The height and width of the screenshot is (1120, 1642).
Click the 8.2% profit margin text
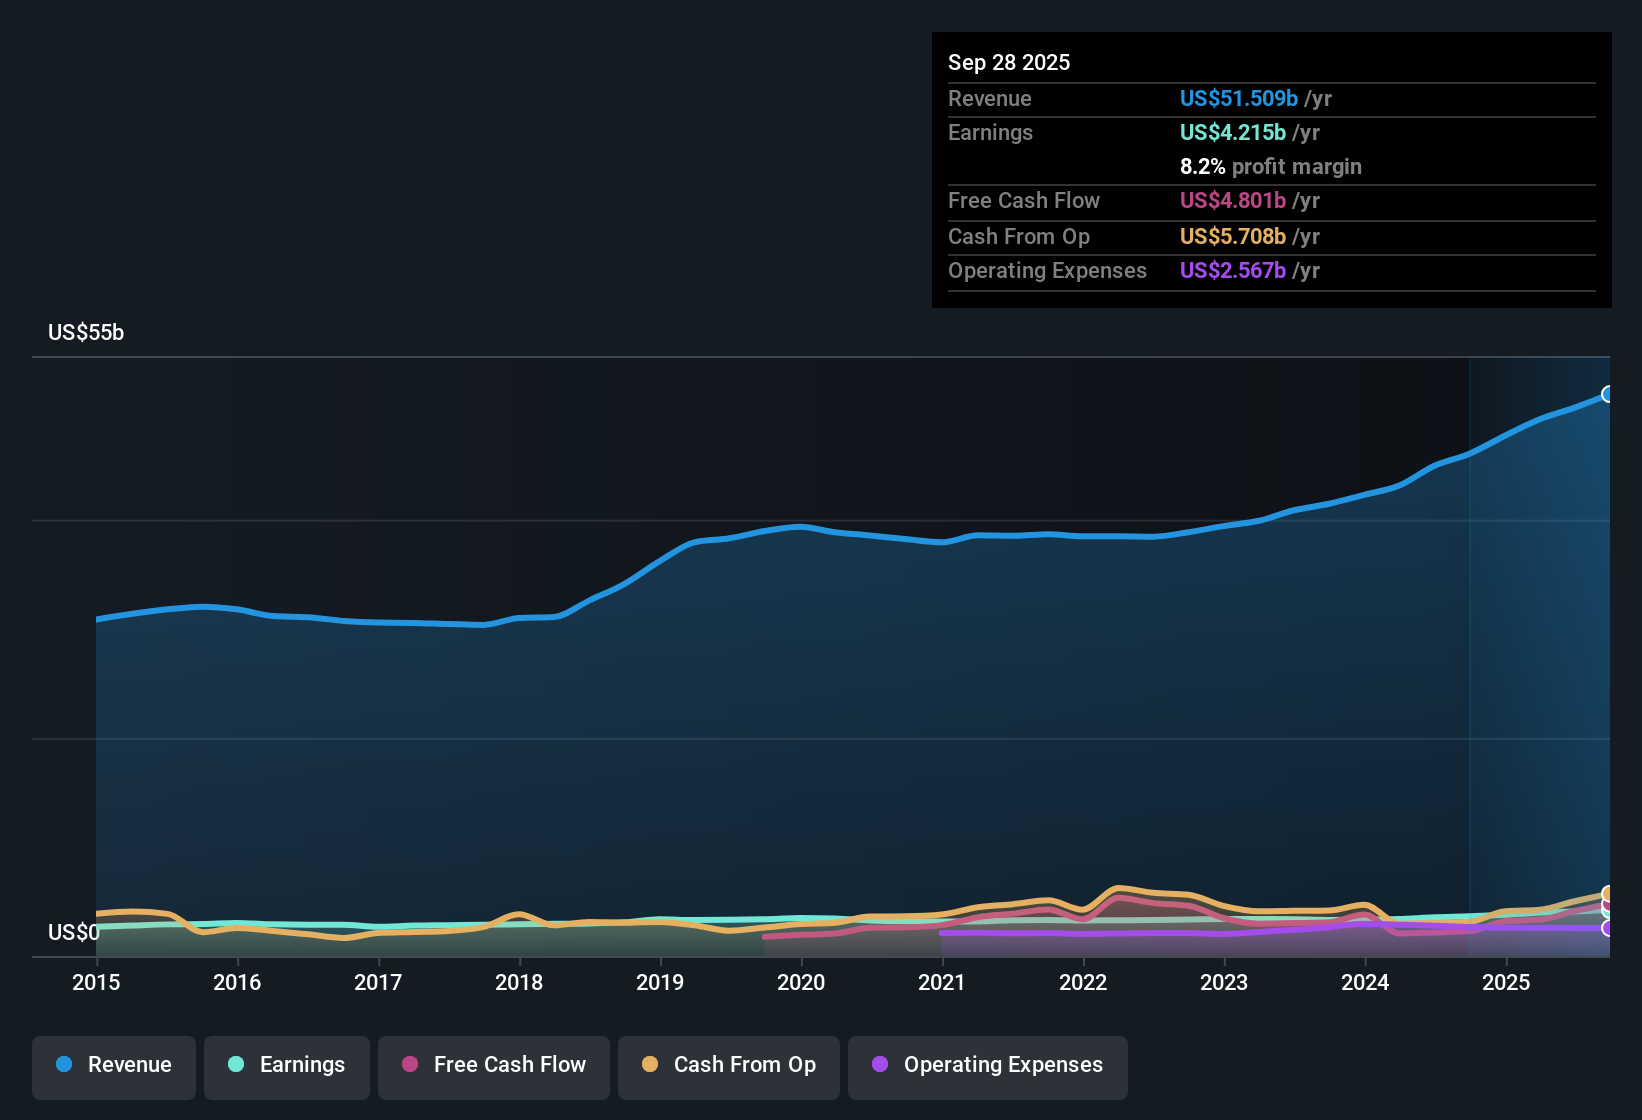pyautogui.click(x=1271, y=166)
